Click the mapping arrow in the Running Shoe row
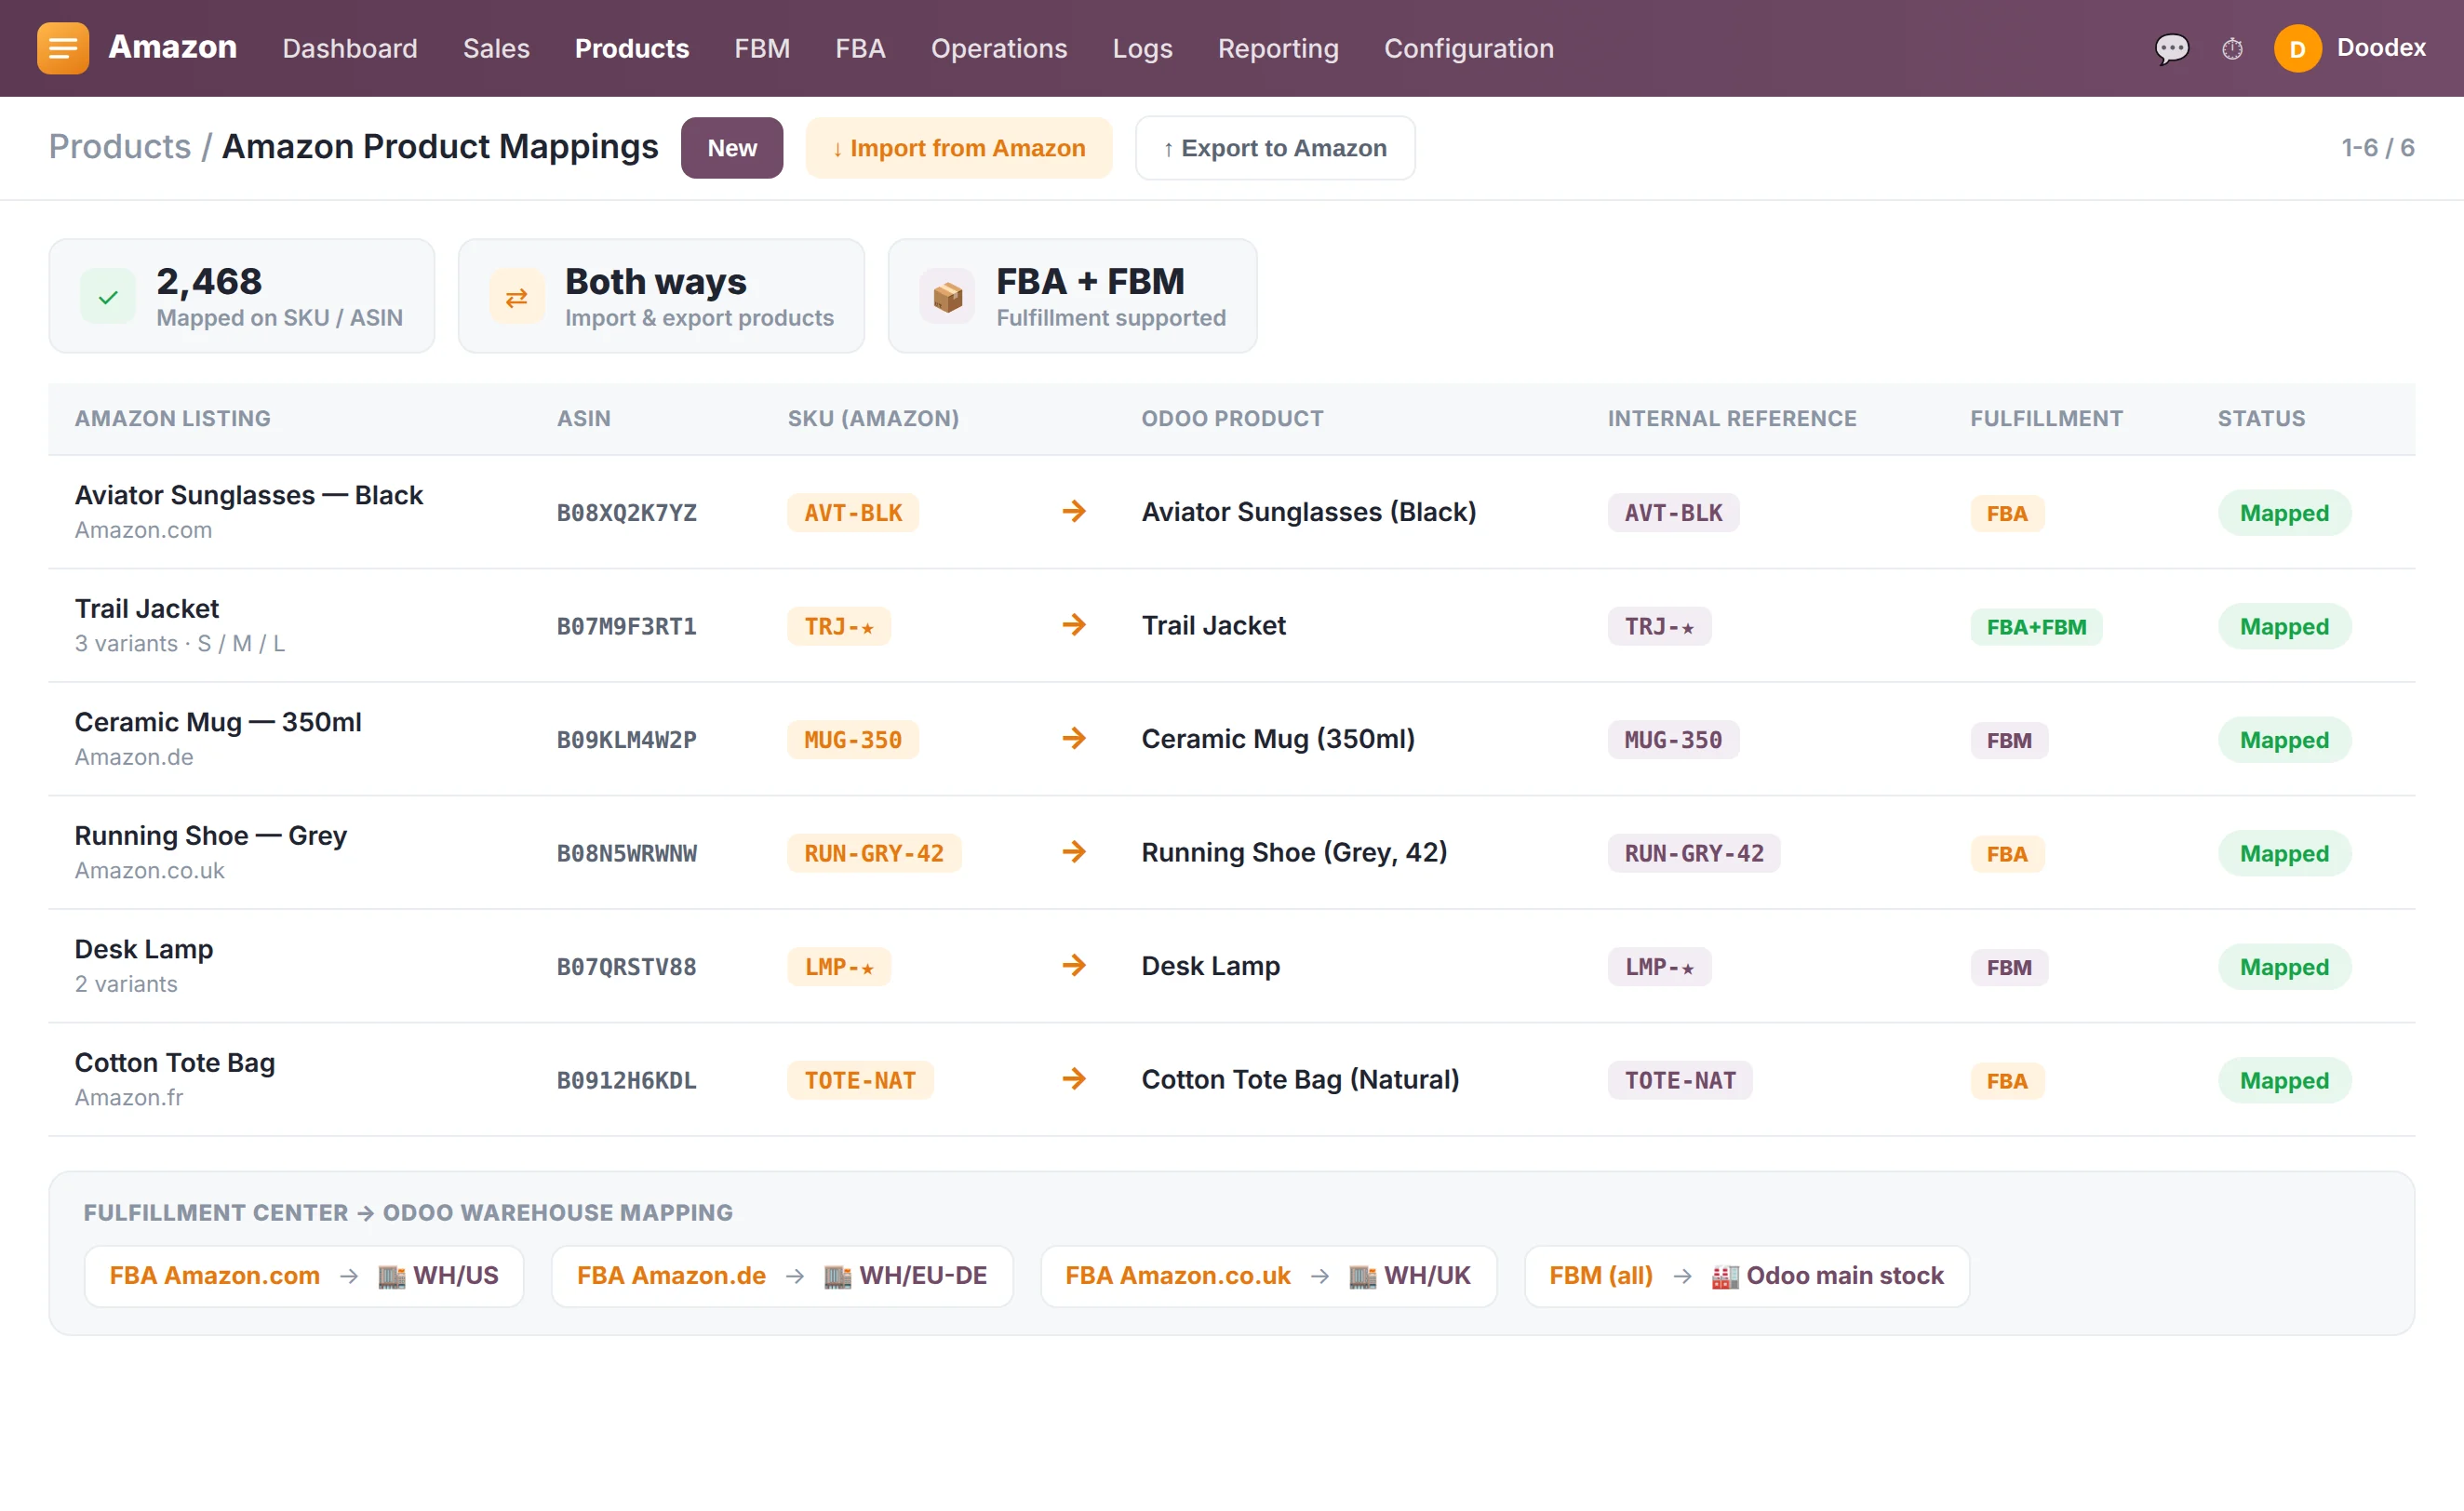 (x=1074, y=852)
